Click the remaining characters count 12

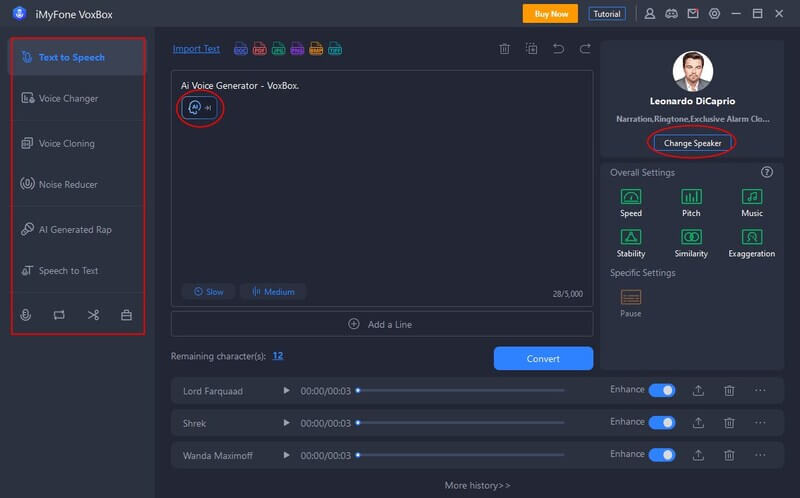[278, 356]
